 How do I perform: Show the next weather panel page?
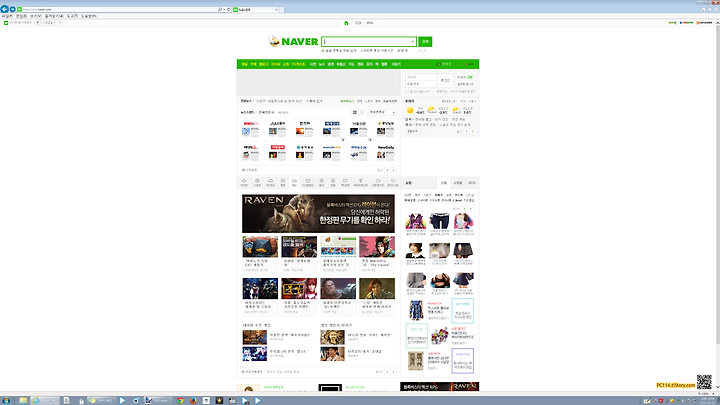472,131
